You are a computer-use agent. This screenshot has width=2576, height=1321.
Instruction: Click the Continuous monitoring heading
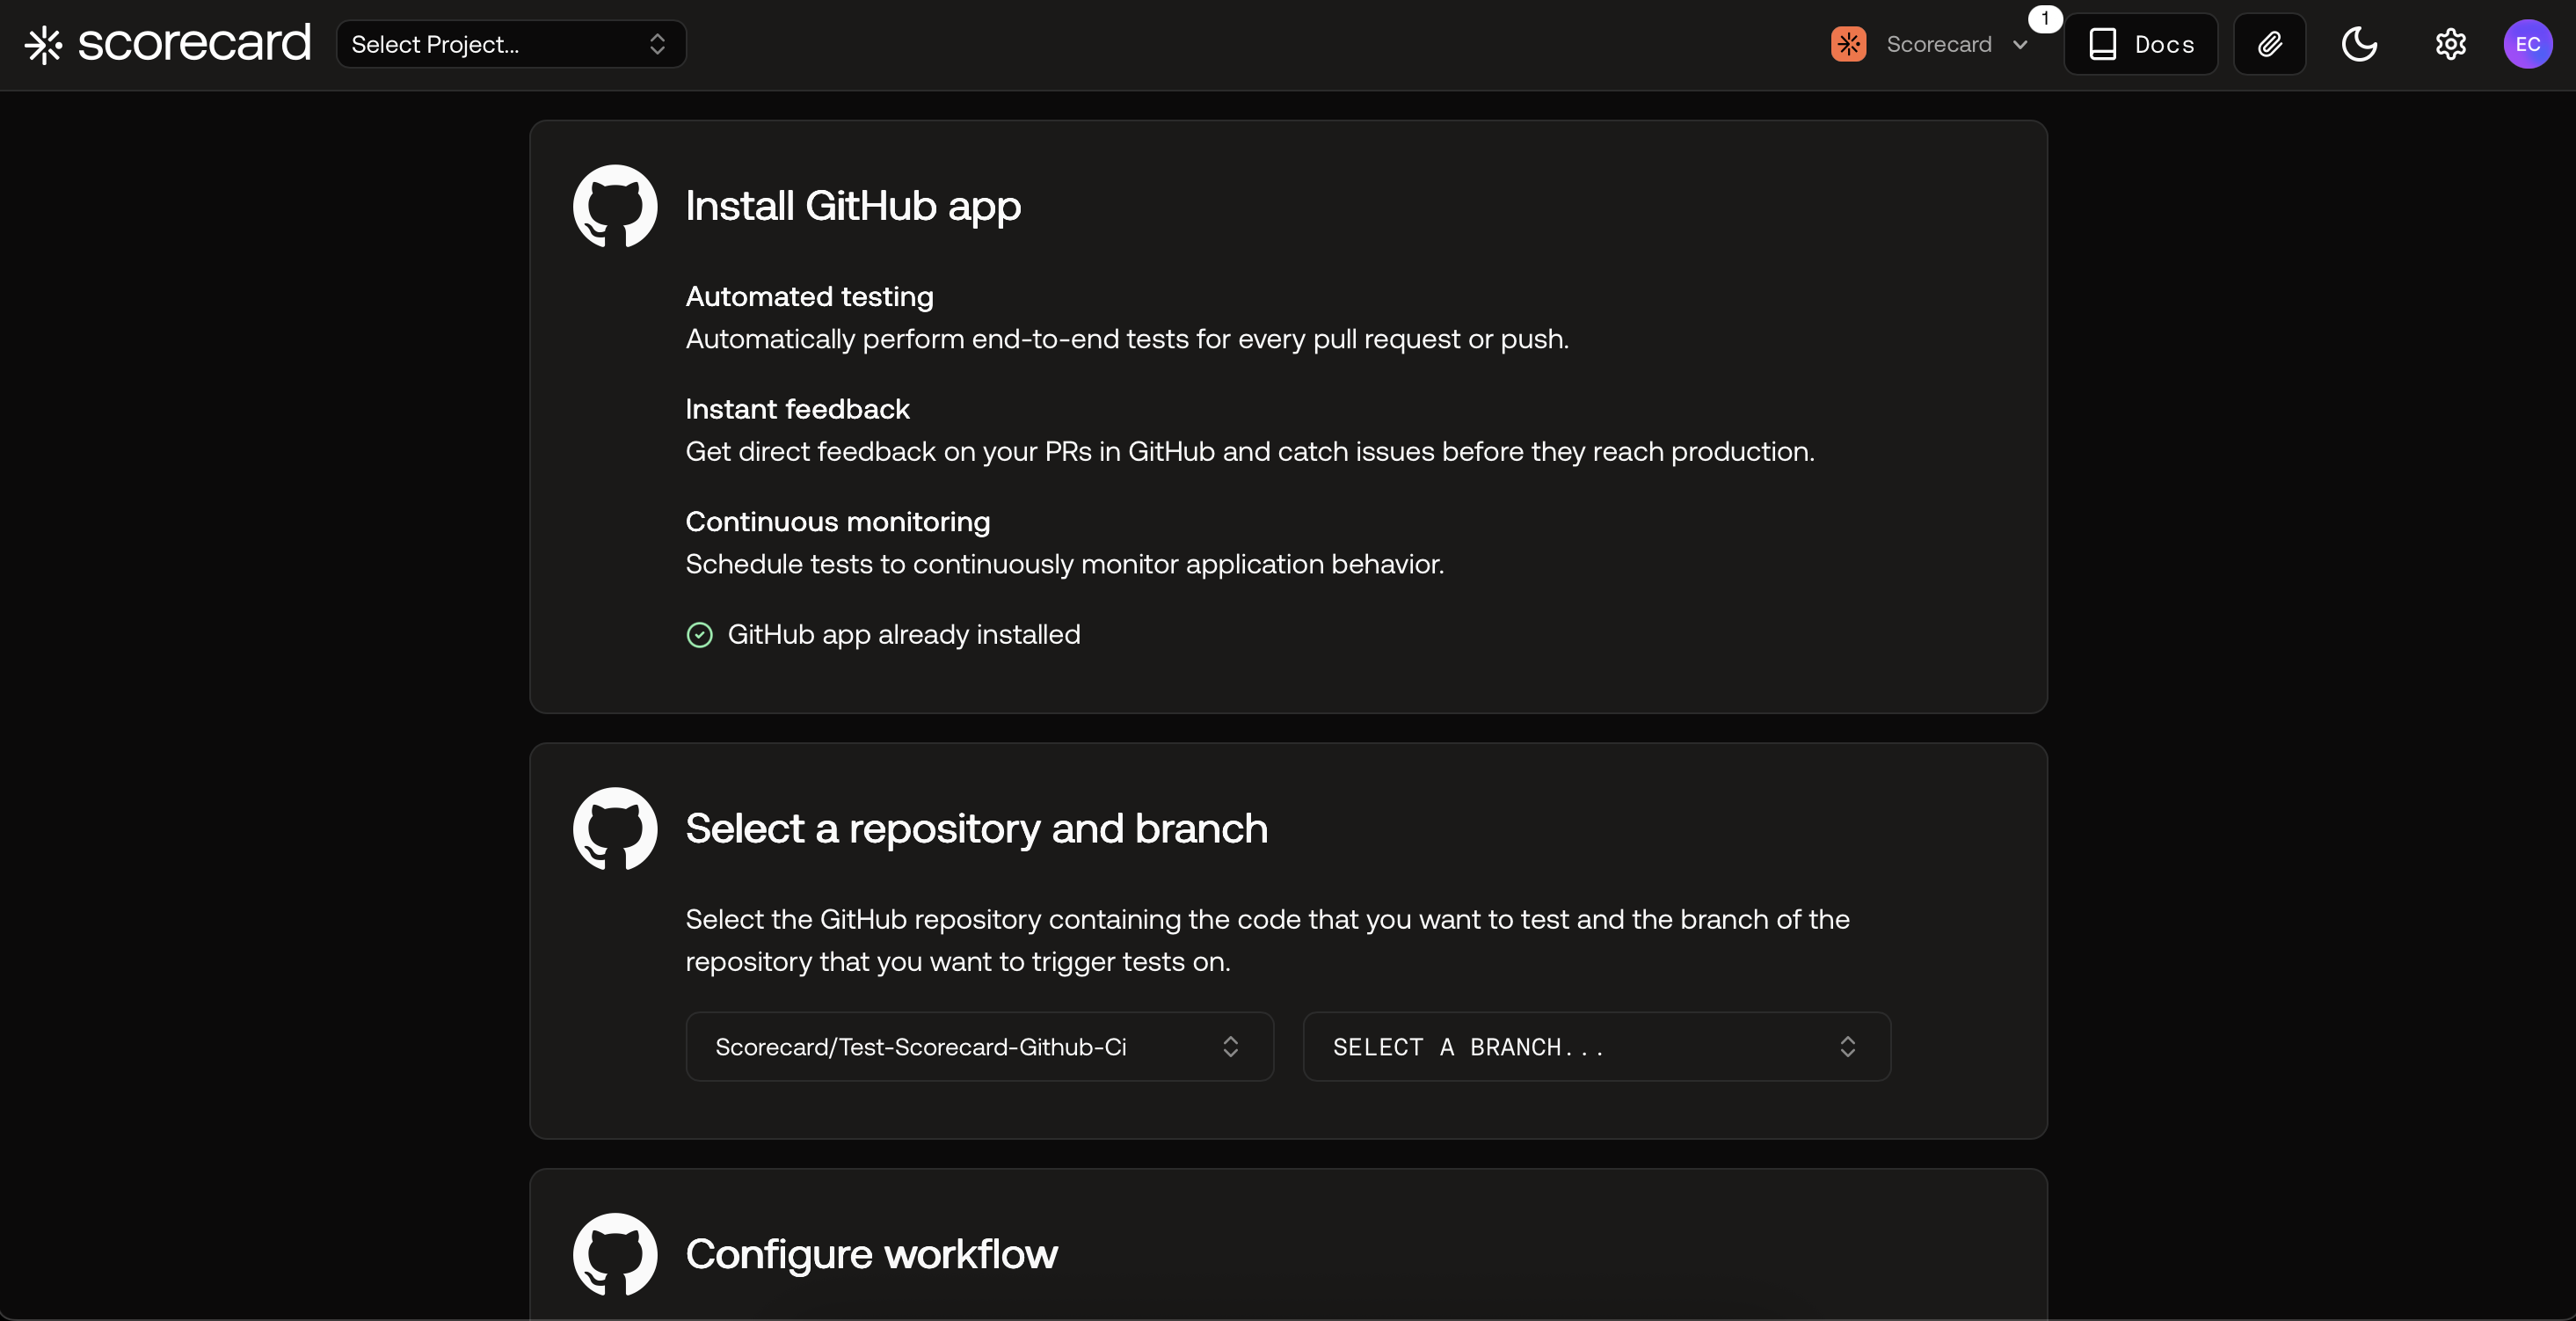837,522
